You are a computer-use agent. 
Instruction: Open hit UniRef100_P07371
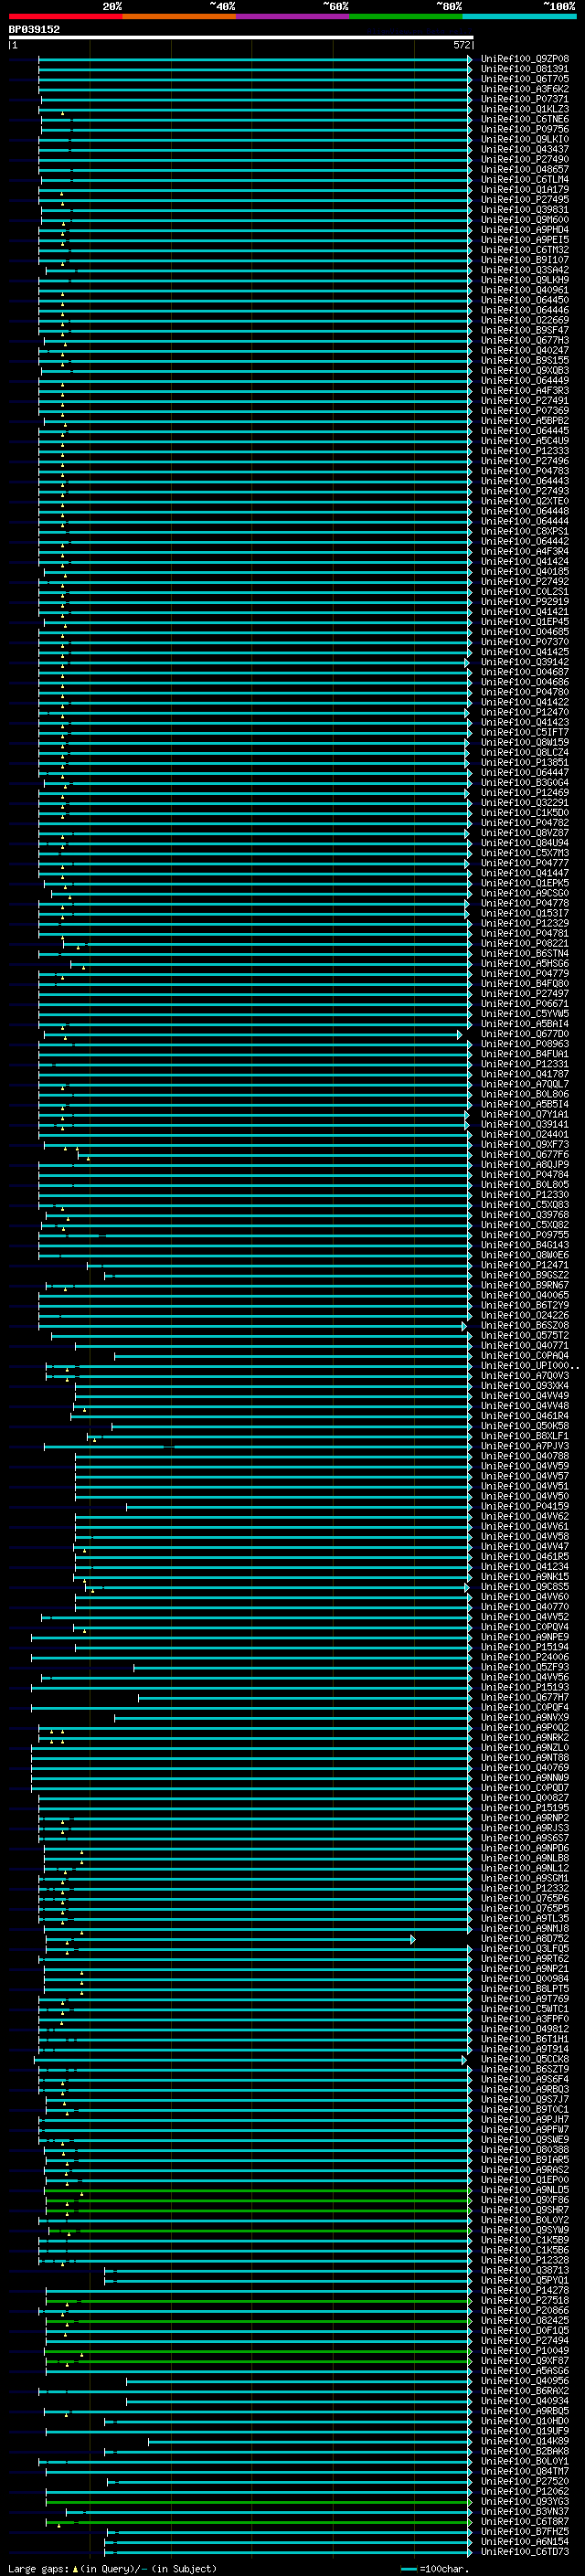(525, 99)
